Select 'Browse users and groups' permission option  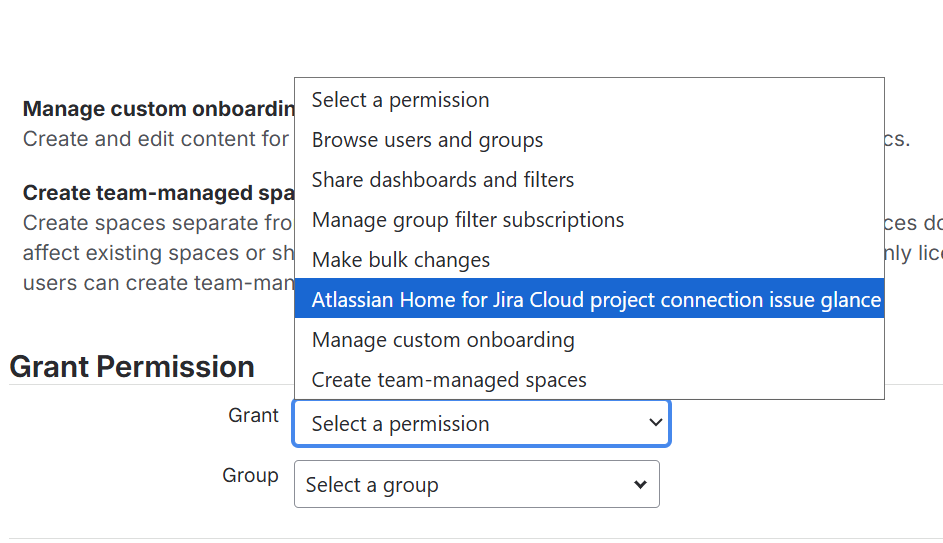pyautogui.click(x=427, y=140)
